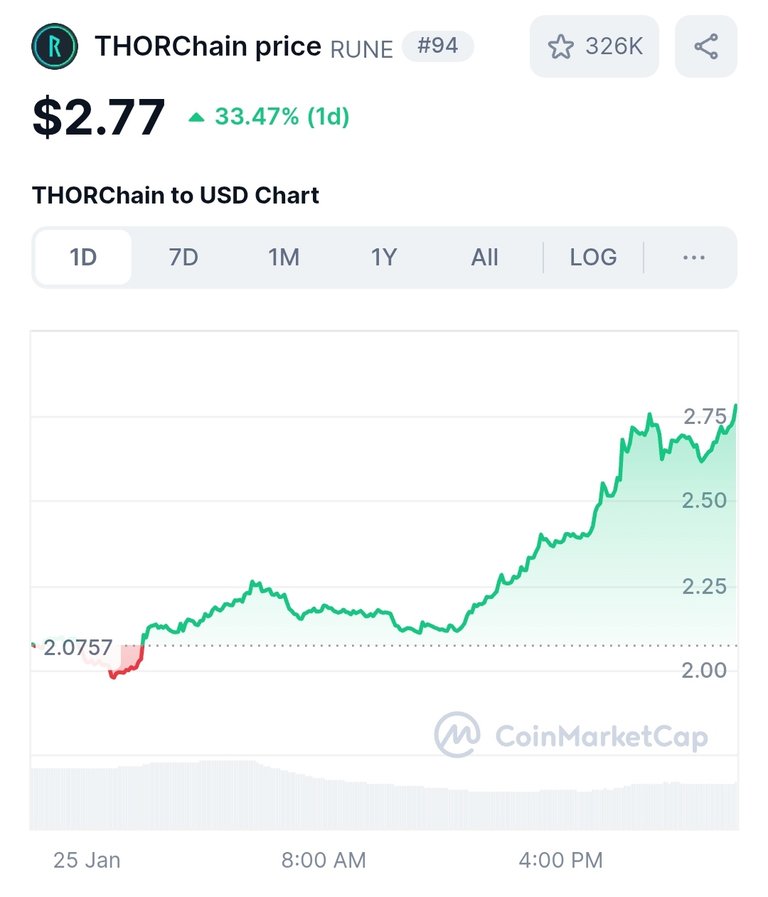
Task: Click the volume bars below the chart
Action: (384, 796)
